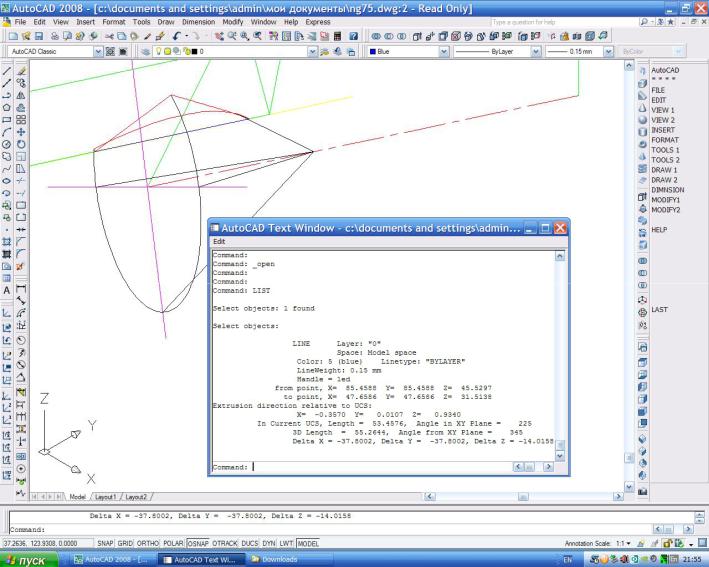Click the help question search field
This screenshot has height=567, width=709.
[x=563, y=22]
